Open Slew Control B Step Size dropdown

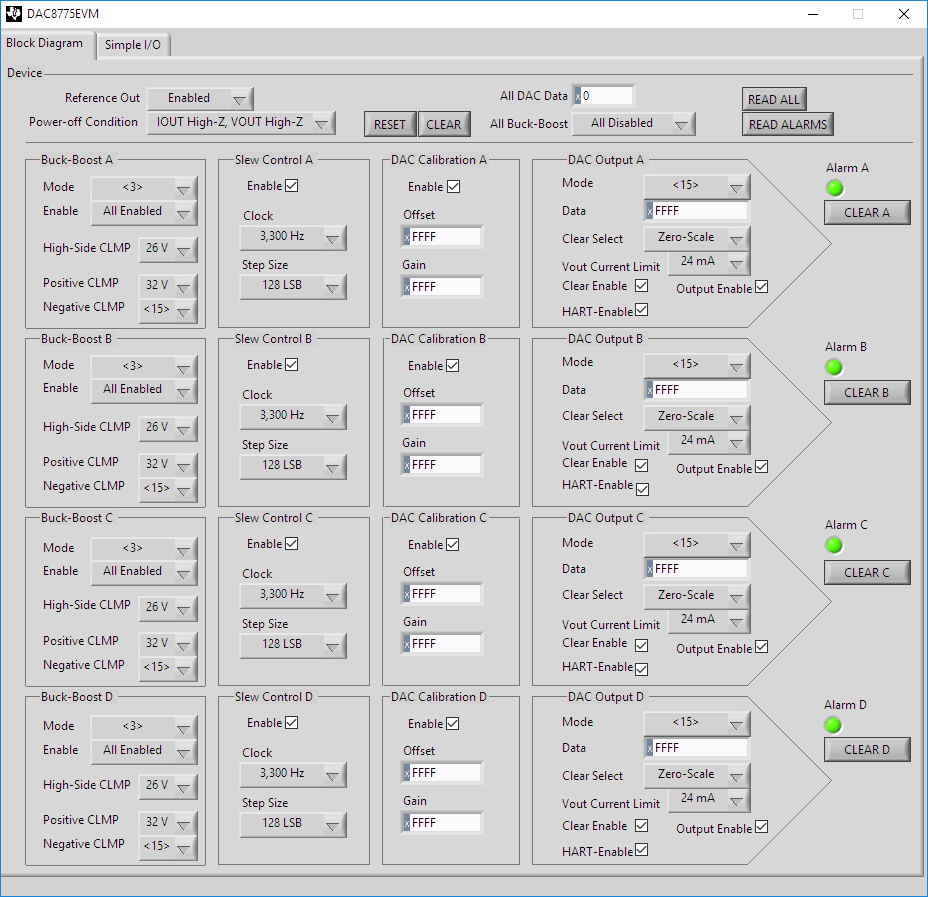(293, 466)
